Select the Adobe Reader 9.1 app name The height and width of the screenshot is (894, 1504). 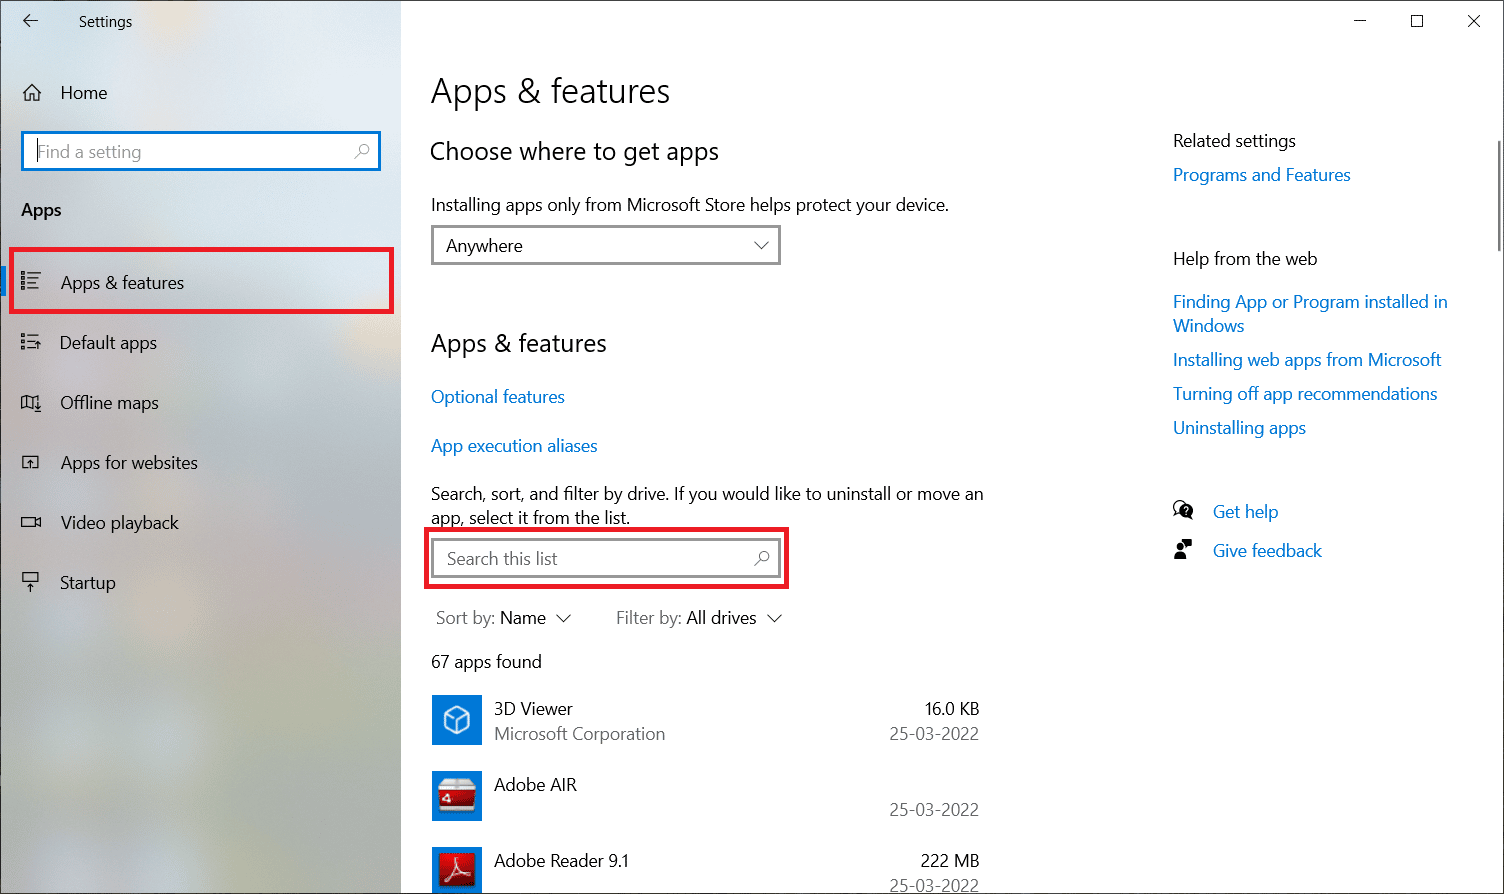[x=561, y=861]
